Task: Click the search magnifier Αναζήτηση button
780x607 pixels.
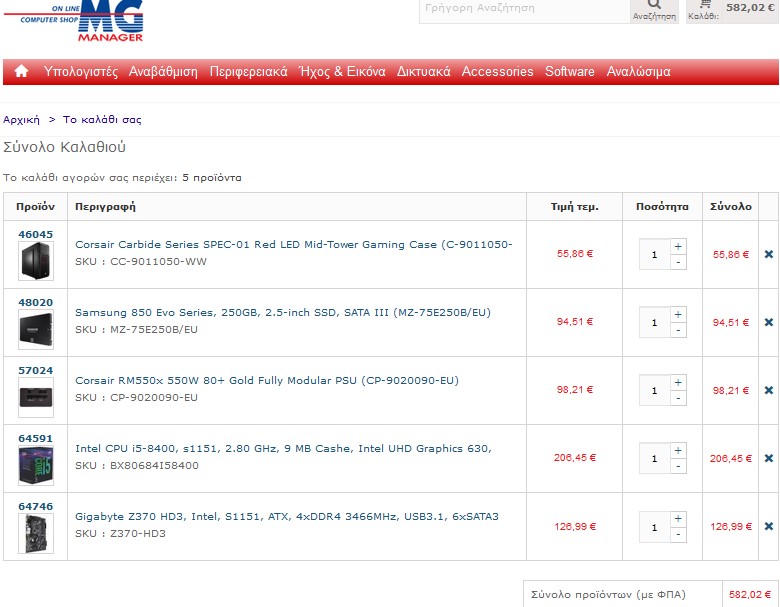Action: pyautogui.click(x=654, y=10)
